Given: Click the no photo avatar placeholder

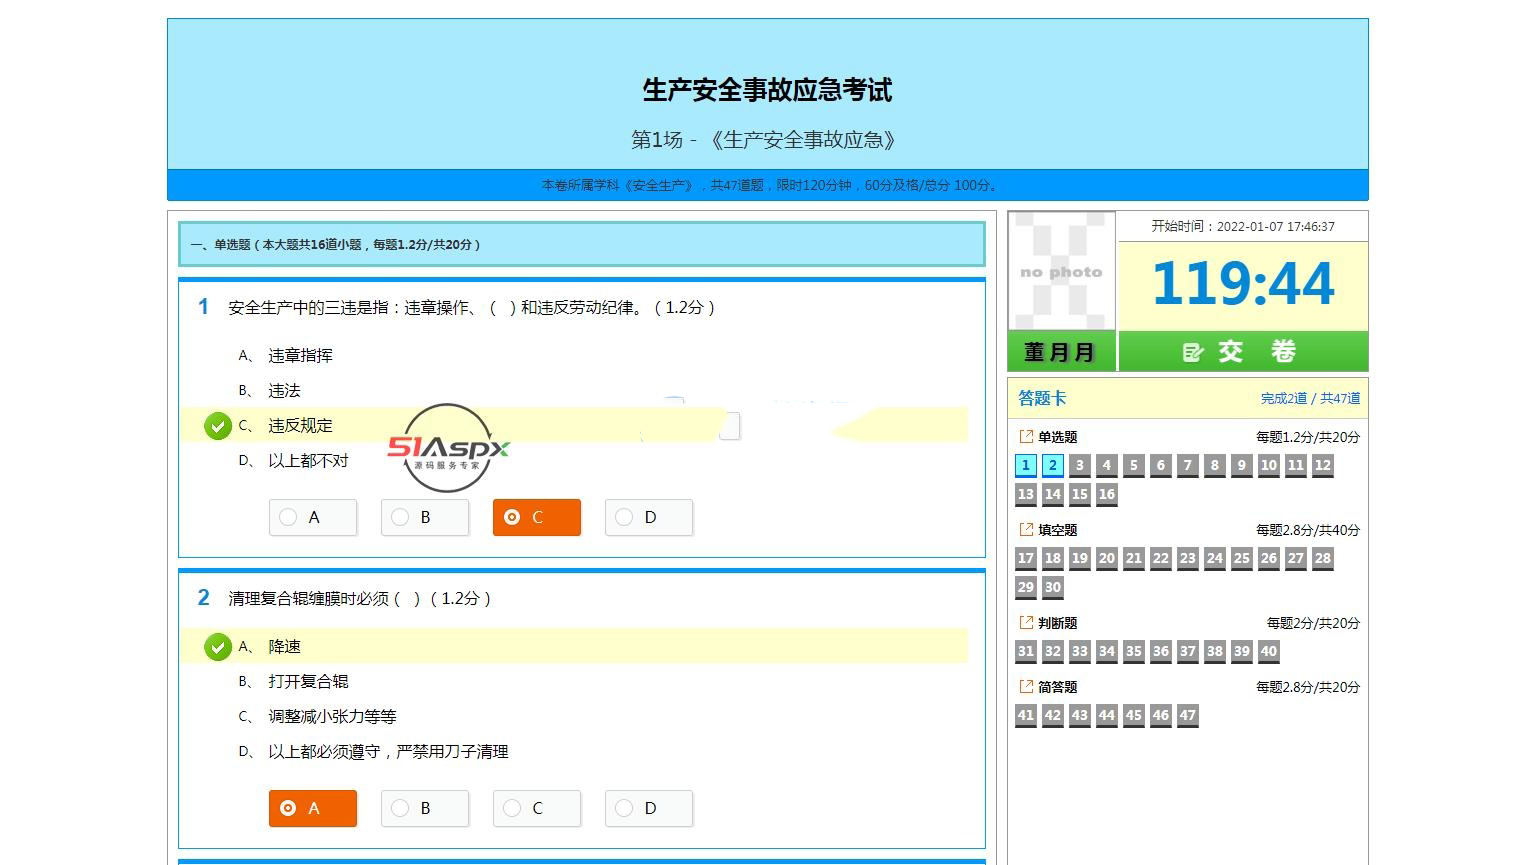Looking at the screenshot, I should (1061, 271).
